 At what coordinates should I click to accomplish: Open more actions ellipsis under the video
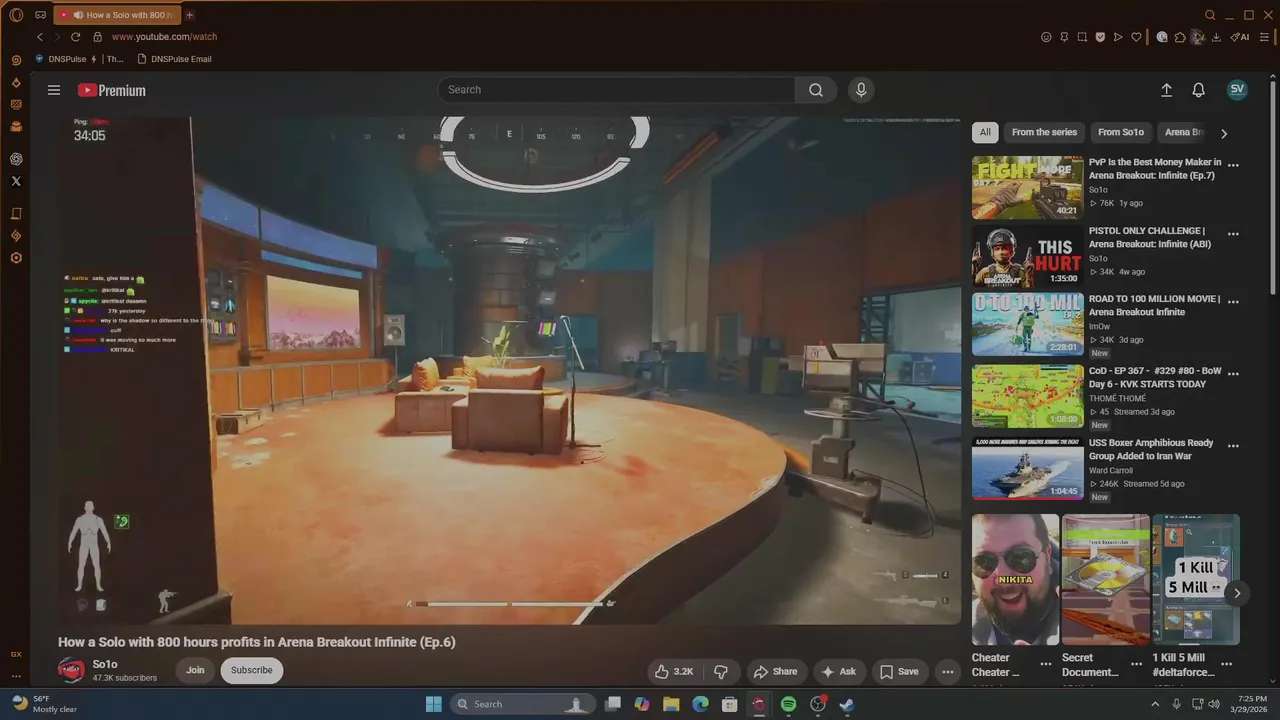pos(947,671)
